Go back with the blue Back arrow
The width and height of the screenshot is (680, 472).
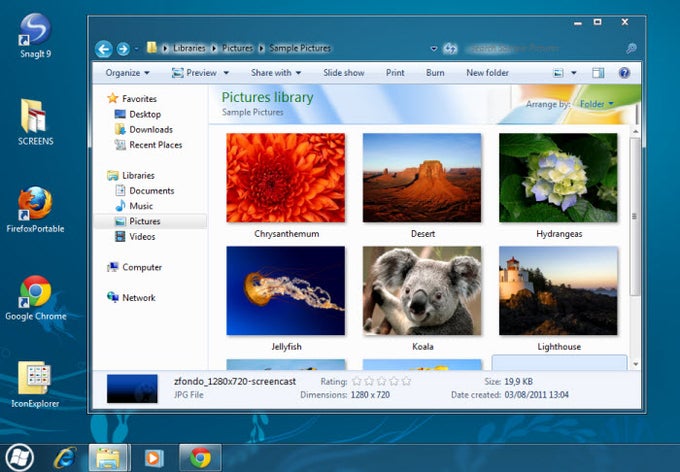pyautogui.click(x=104, y=49)
